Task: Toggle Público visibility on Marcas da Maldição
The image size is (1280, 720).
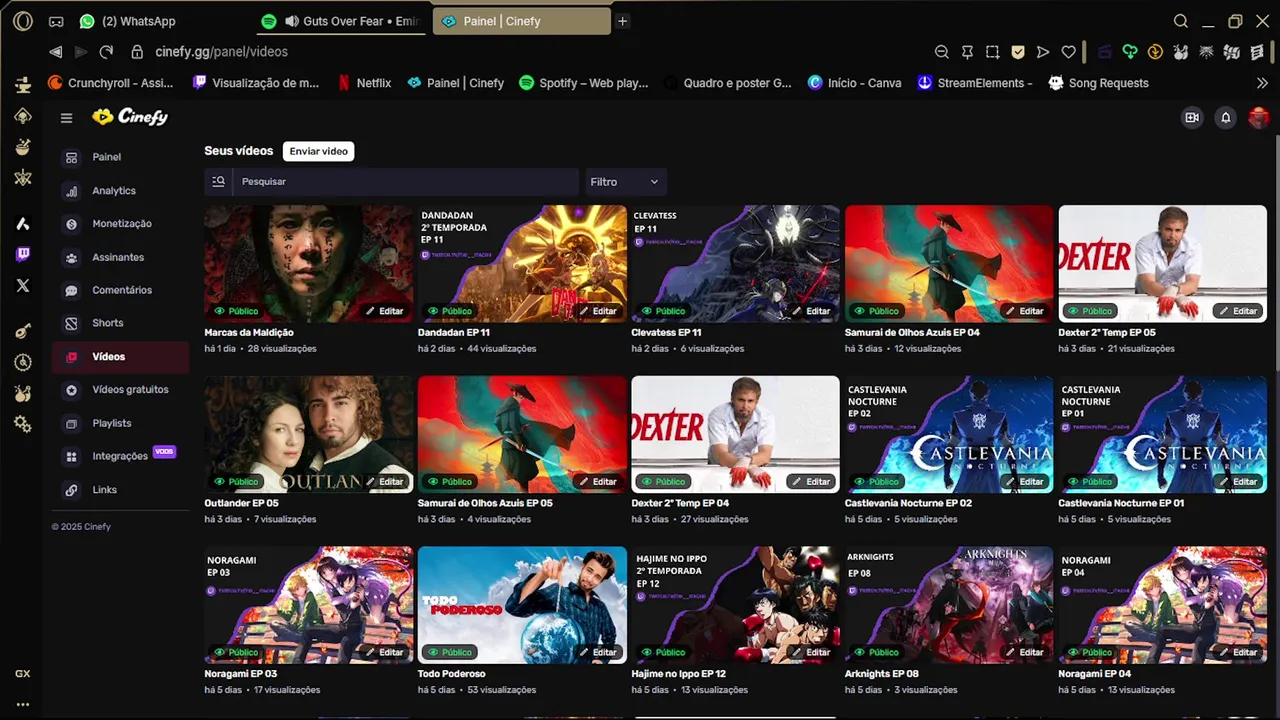Action: (x=236, y=311)
